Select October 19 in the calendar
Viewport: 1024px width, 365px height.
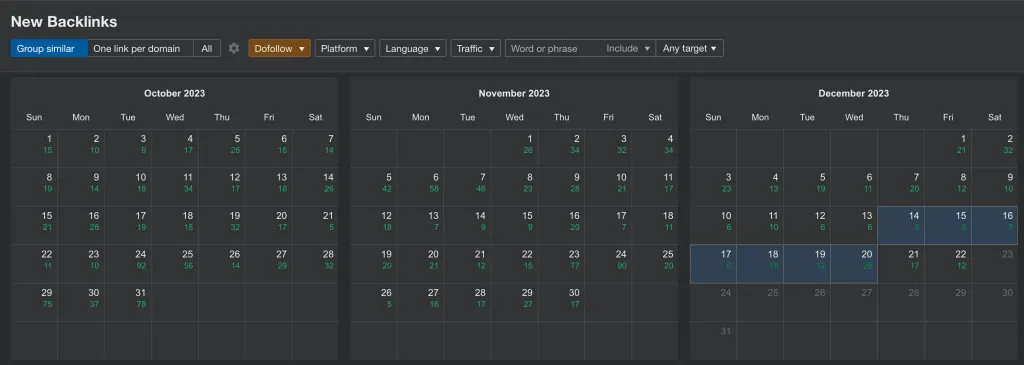[x=222, y=225]
